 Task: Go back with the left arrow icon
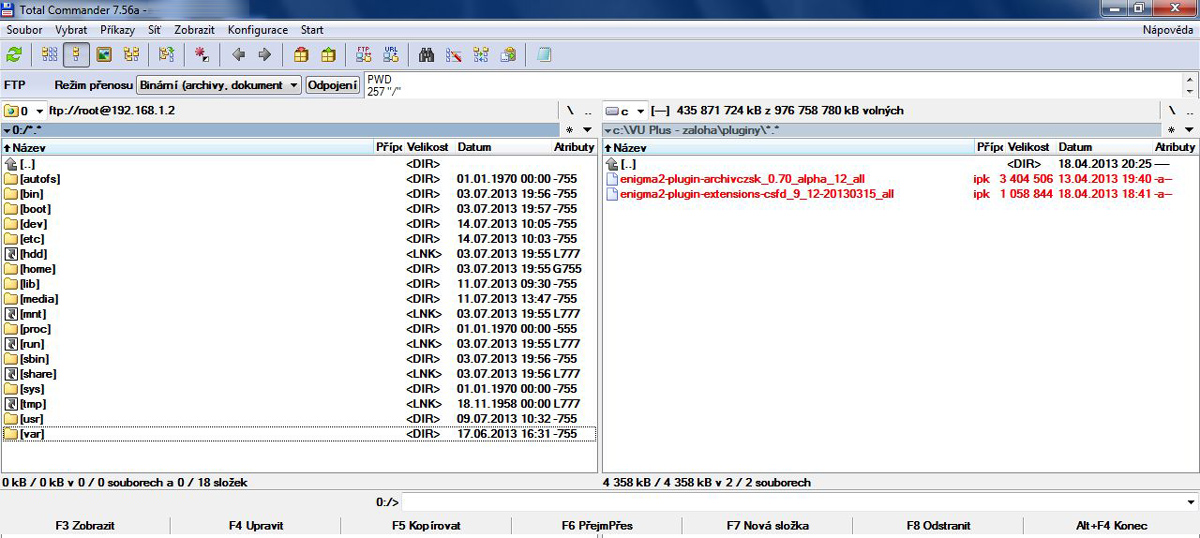pyautogui.click(x=238, y=55)
